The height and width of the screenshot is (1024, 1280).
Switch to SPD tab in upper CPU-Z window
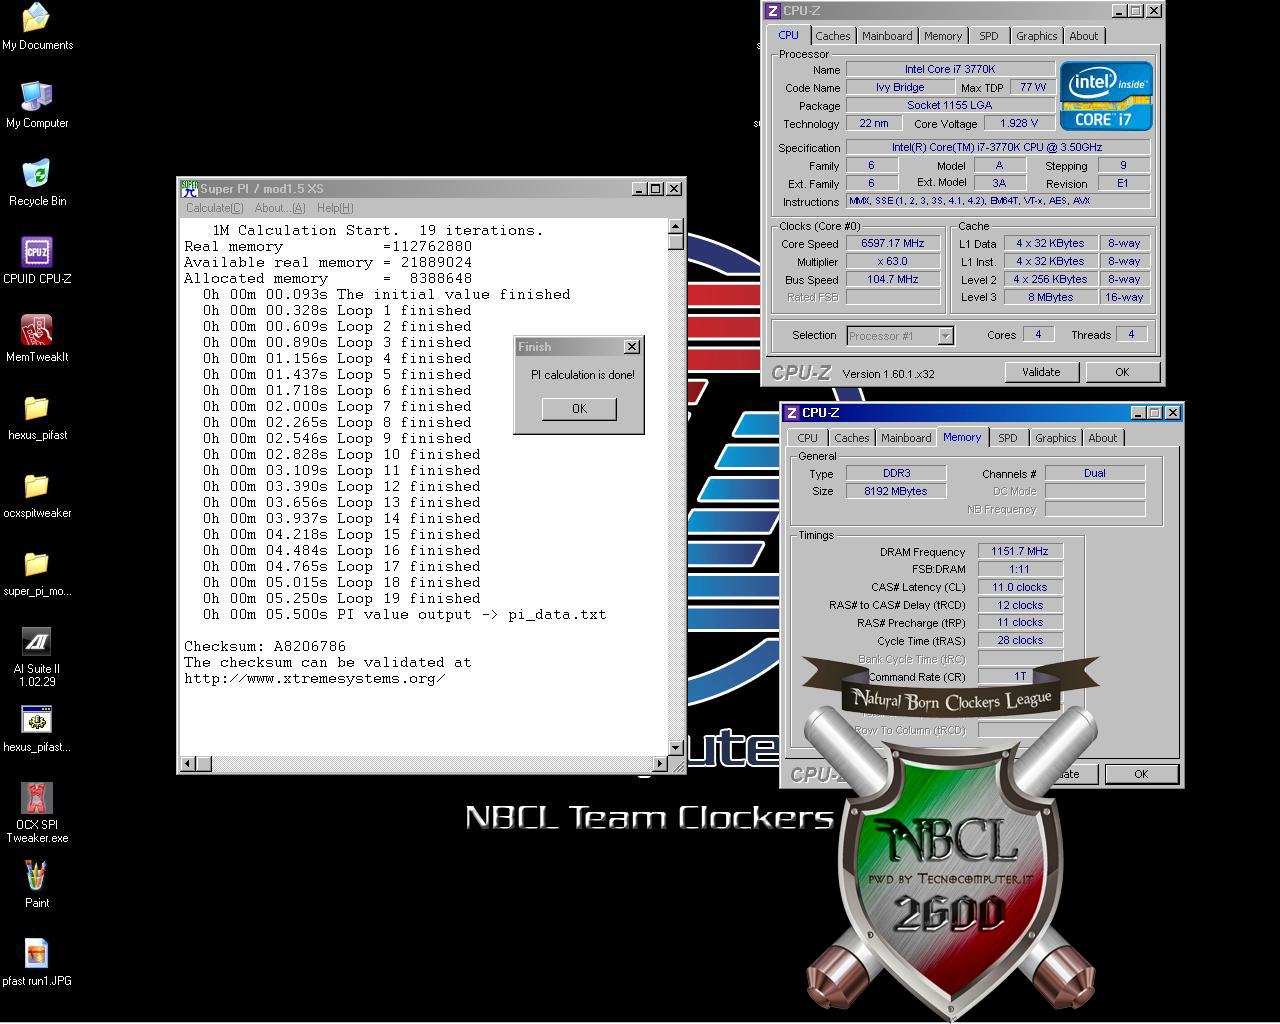[x=988, y=36]
